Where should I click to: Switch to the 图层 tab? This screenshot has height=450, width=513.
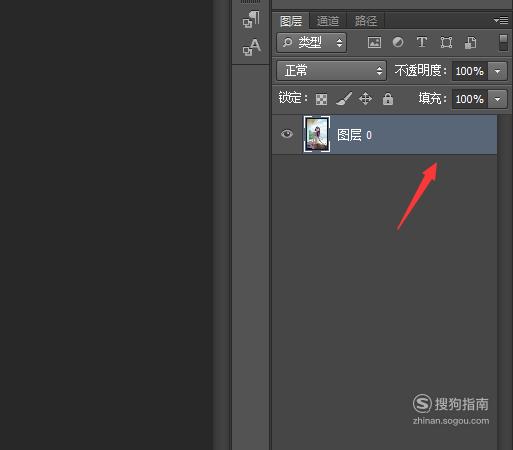[291, 21]
